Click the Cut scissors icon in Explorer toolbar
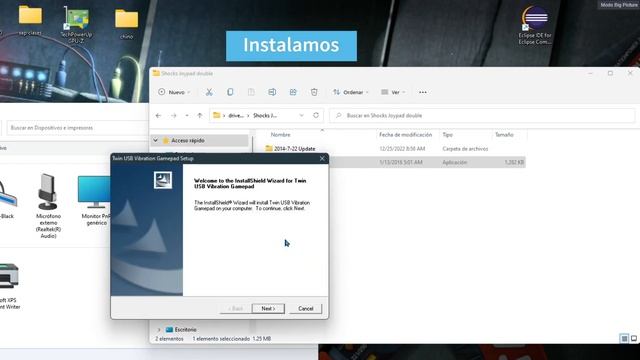Screen dimensions: 640x360 pos(209,92)
